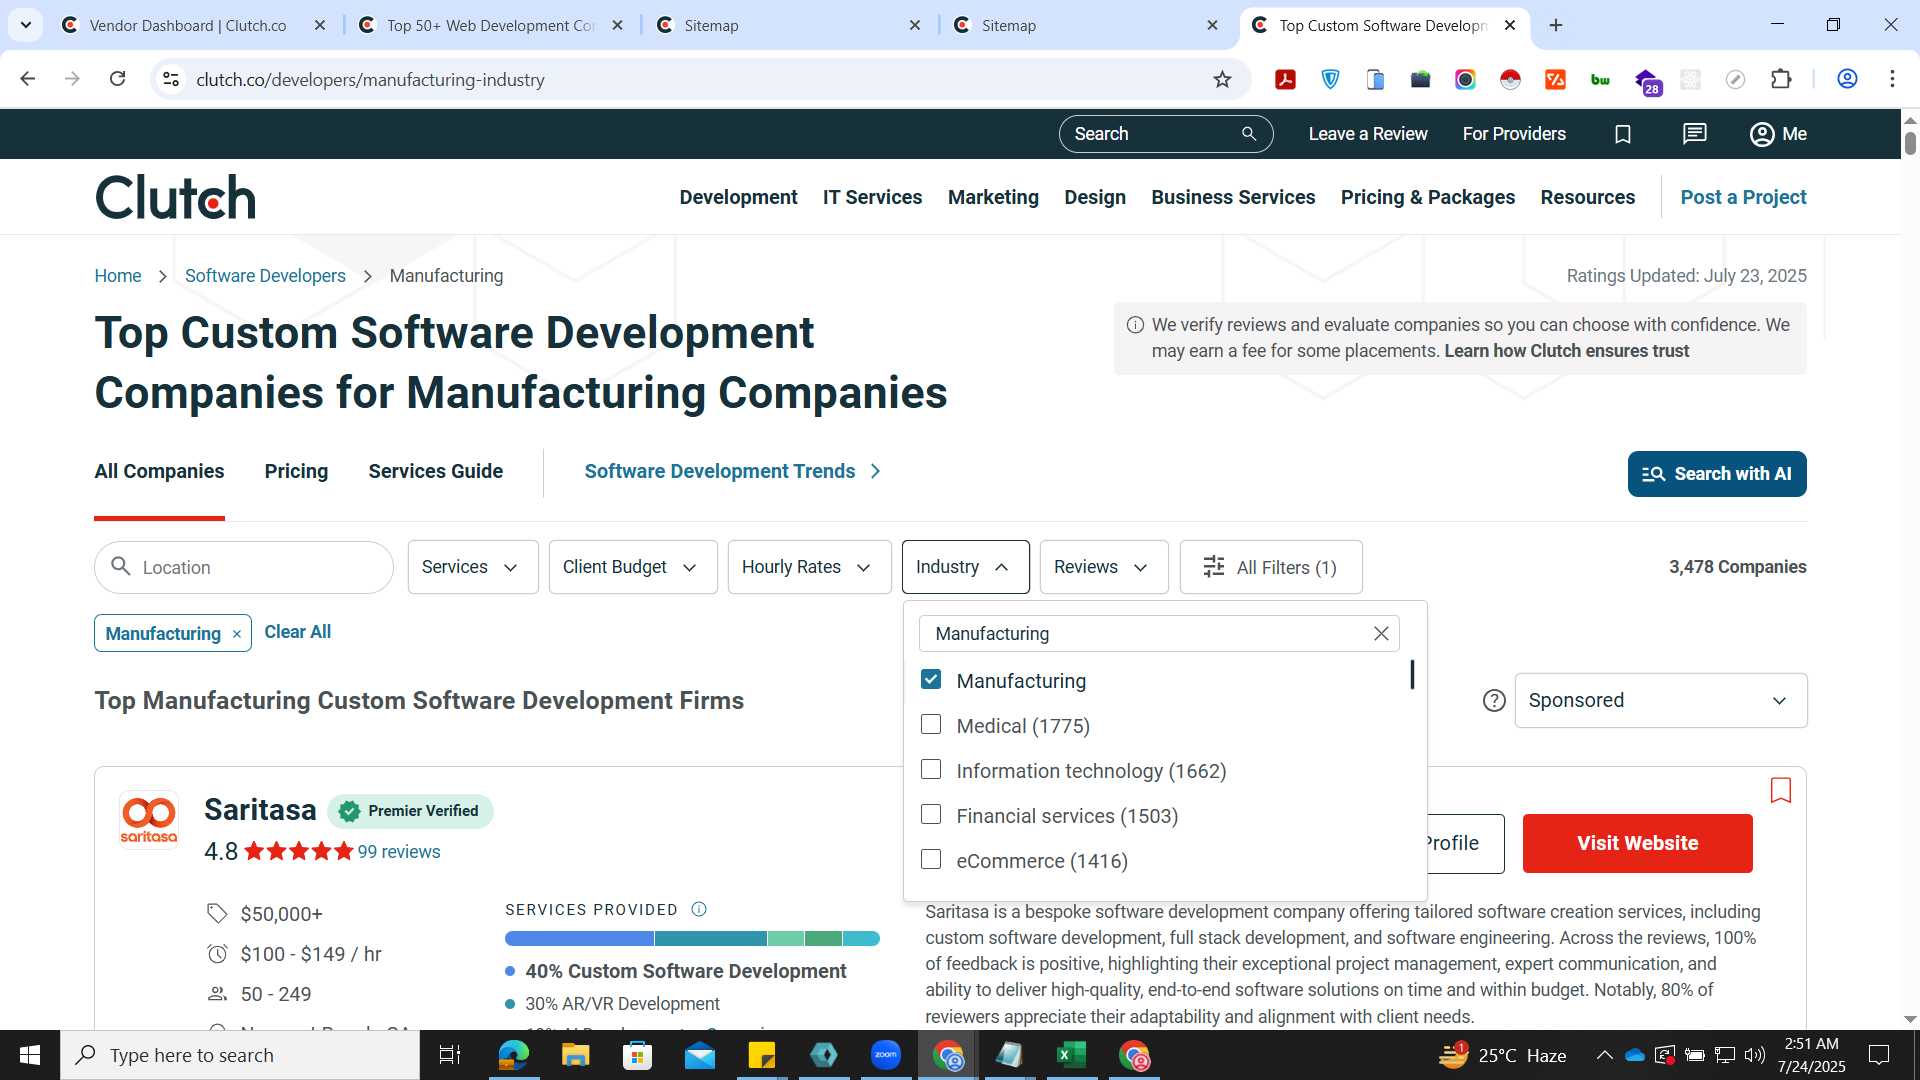Image resolution: width=1920 pixels, height=1080 pixels.
Task: Open the Chrome three-dot menu
Action: 1892,79
